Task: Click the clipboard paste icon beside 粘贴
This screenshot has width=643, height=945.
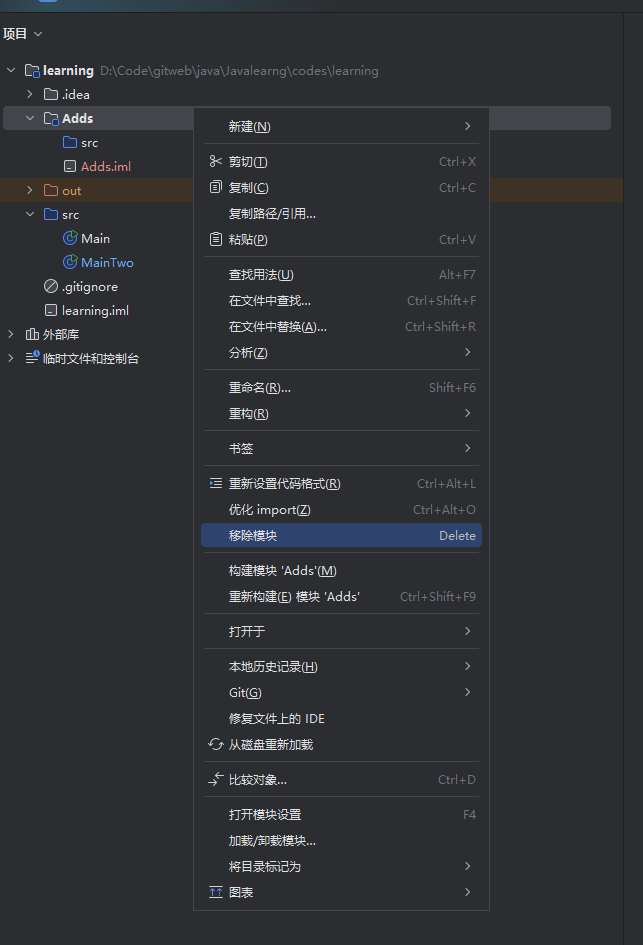Action: click(215, 240)
